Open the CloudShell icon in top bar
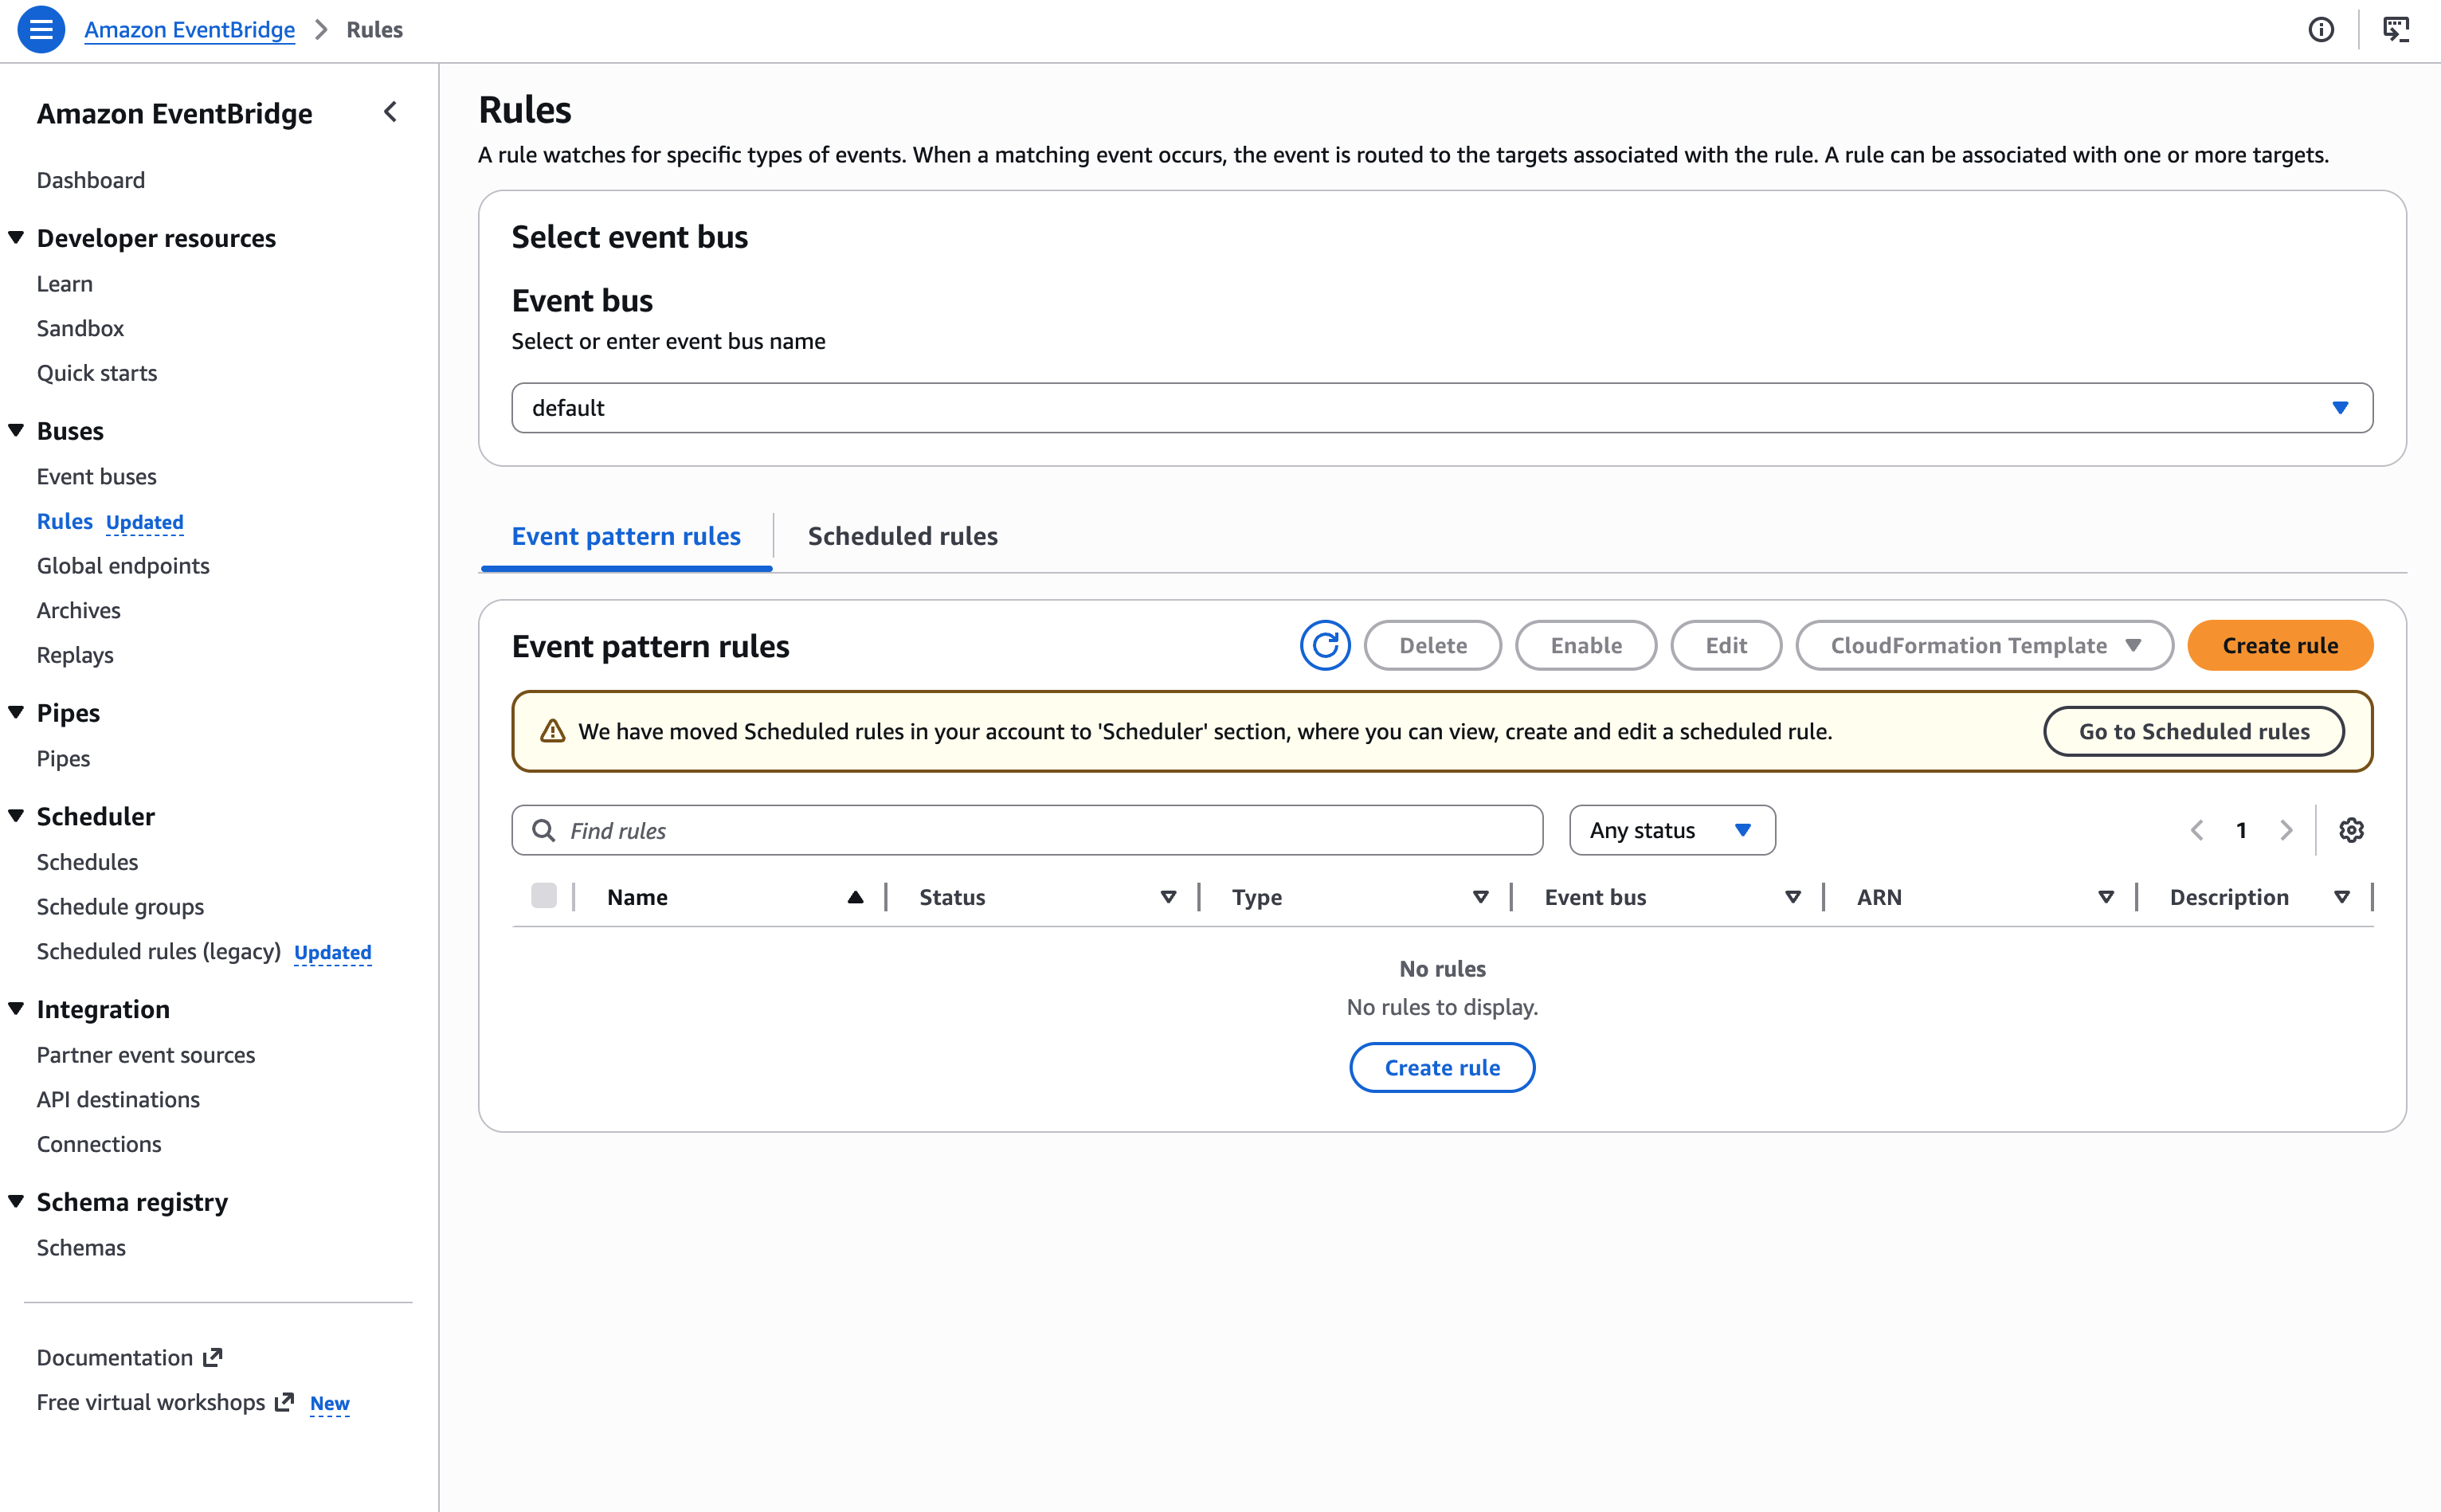This screenshot has width=2441, height=1512. tap(2396, 30)
